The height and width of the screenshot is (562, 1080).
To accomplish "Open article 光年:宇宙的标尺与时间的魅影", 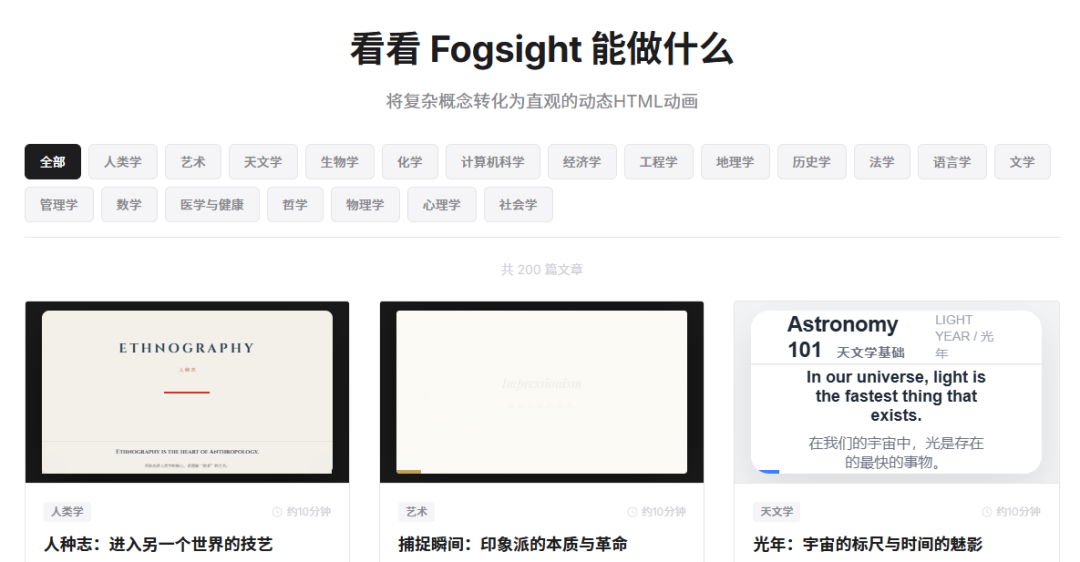I will pyautogui.click(x=868, y=544).
